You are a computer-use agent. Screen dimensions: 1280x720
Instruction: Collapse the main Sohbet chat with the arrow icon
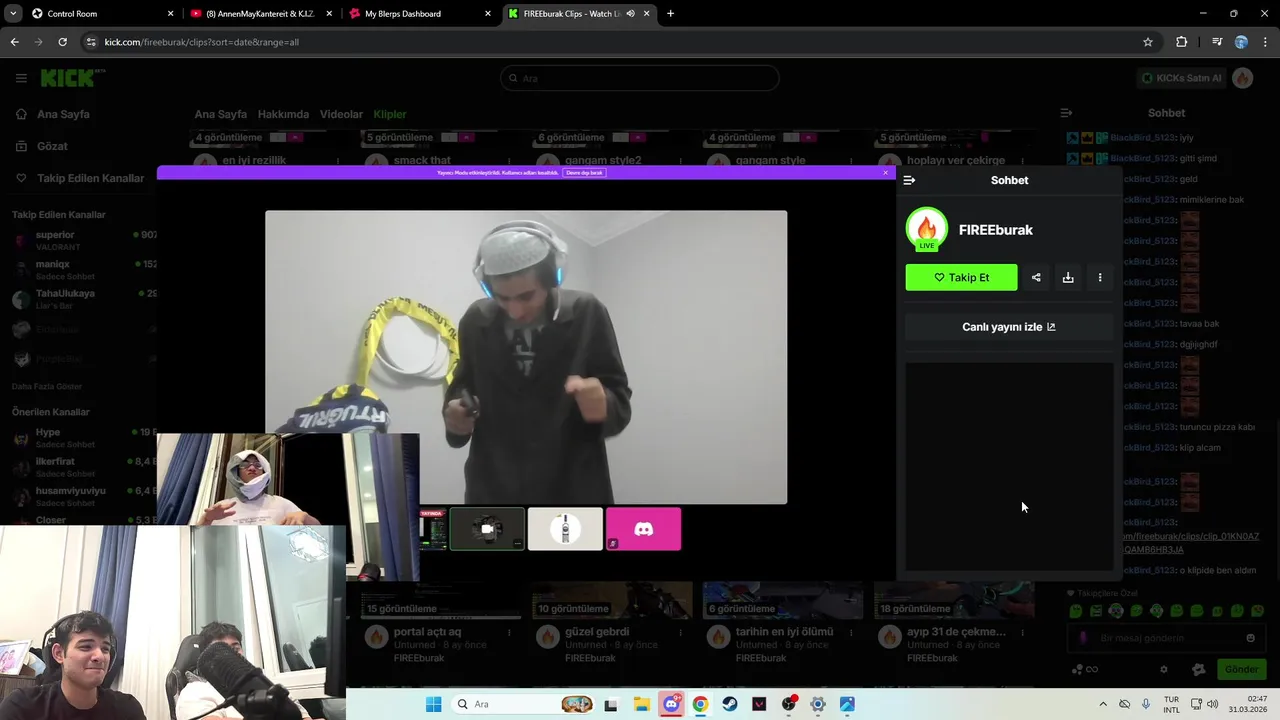pos(1066,113)
